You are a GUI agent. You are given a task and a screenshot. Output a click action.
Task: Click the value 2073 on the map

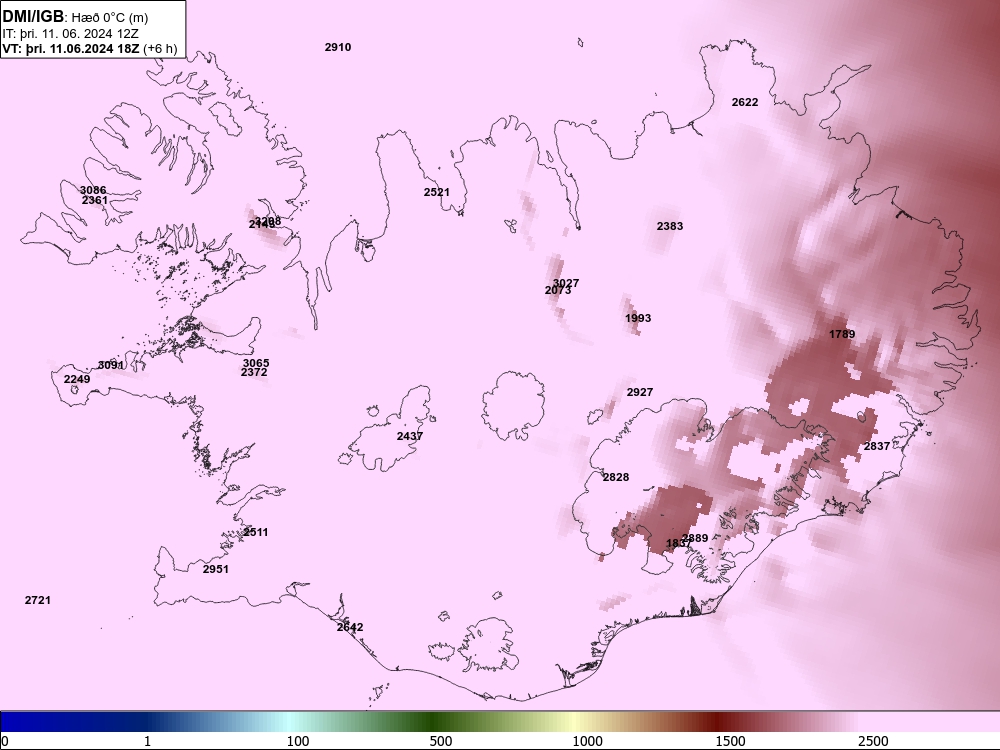[x=558, y=291]
